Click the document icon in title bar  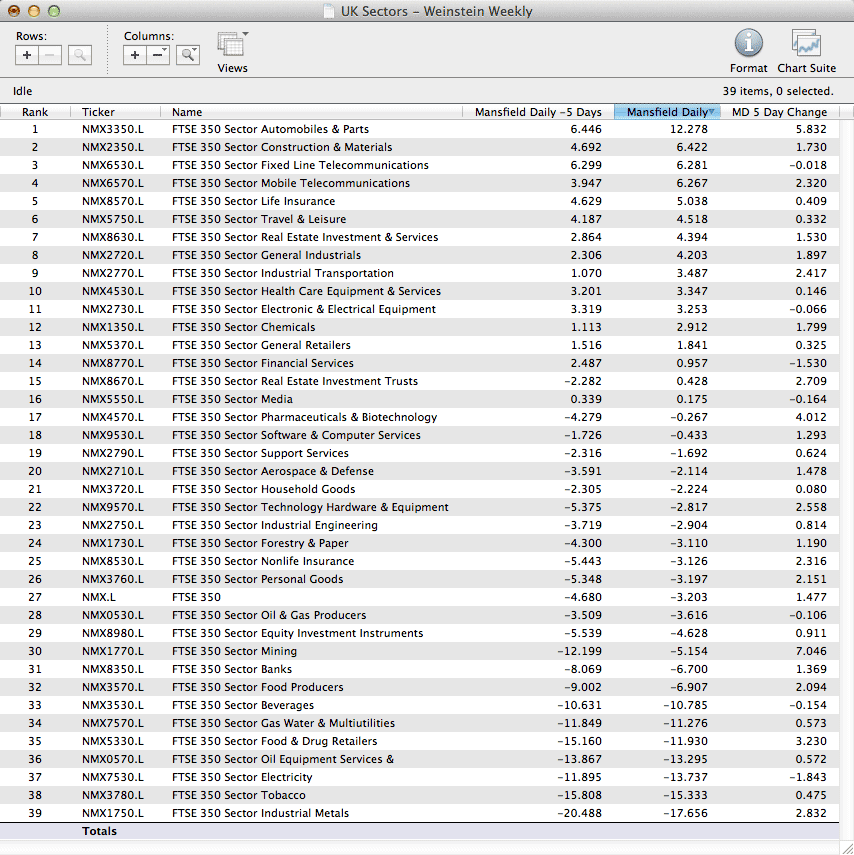[329, 12]
